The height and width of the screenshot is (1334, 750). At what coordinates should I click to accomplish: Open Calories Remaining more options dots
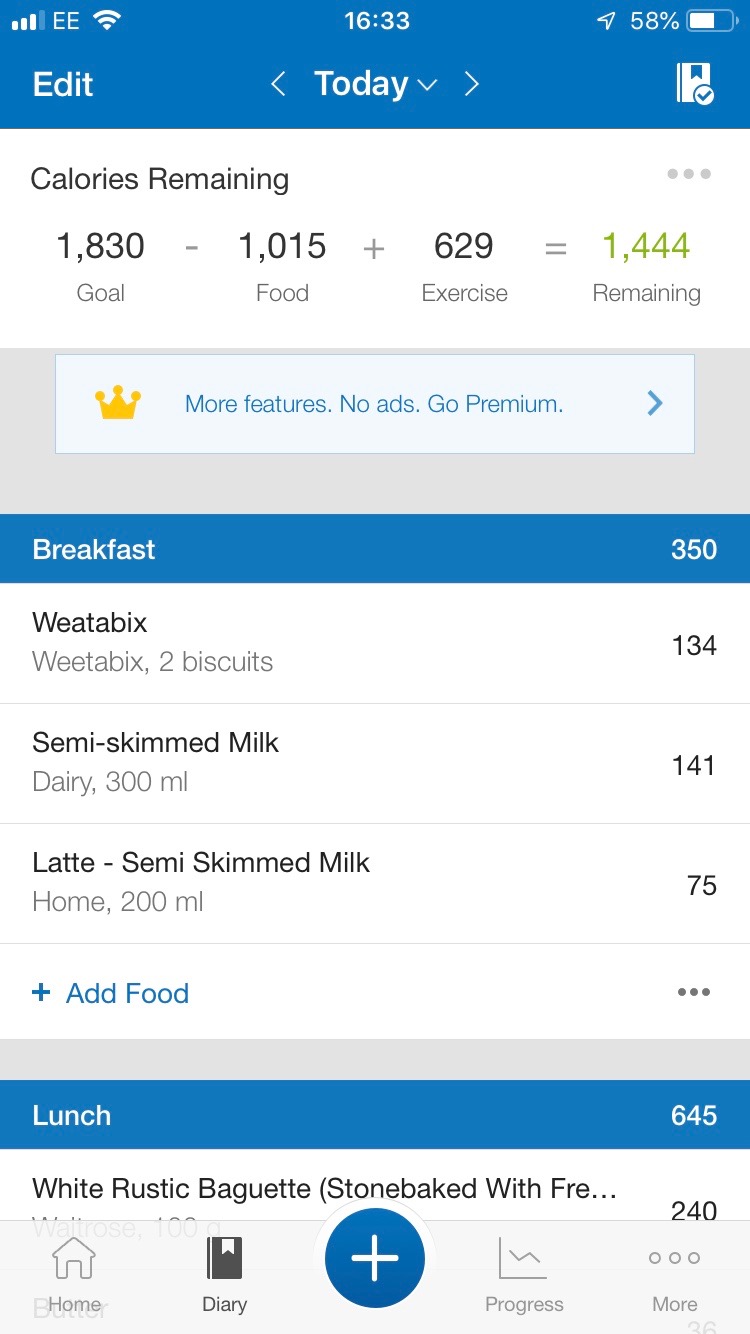point(689,174)
